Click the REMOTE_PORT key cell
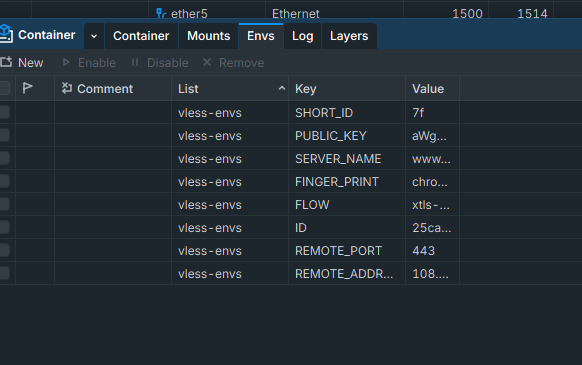 [x=347, y=251]
